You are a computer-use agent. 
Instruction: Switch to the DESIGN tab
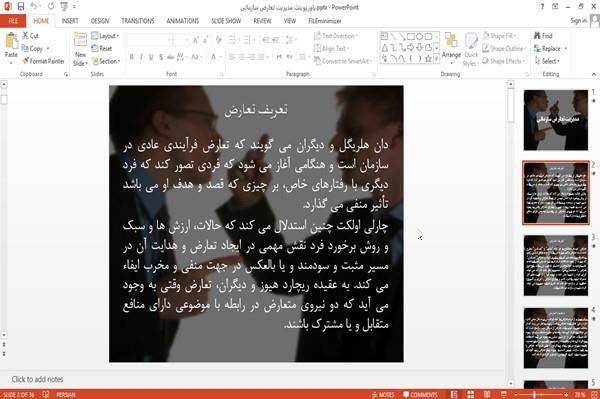(x=100, y=21)
